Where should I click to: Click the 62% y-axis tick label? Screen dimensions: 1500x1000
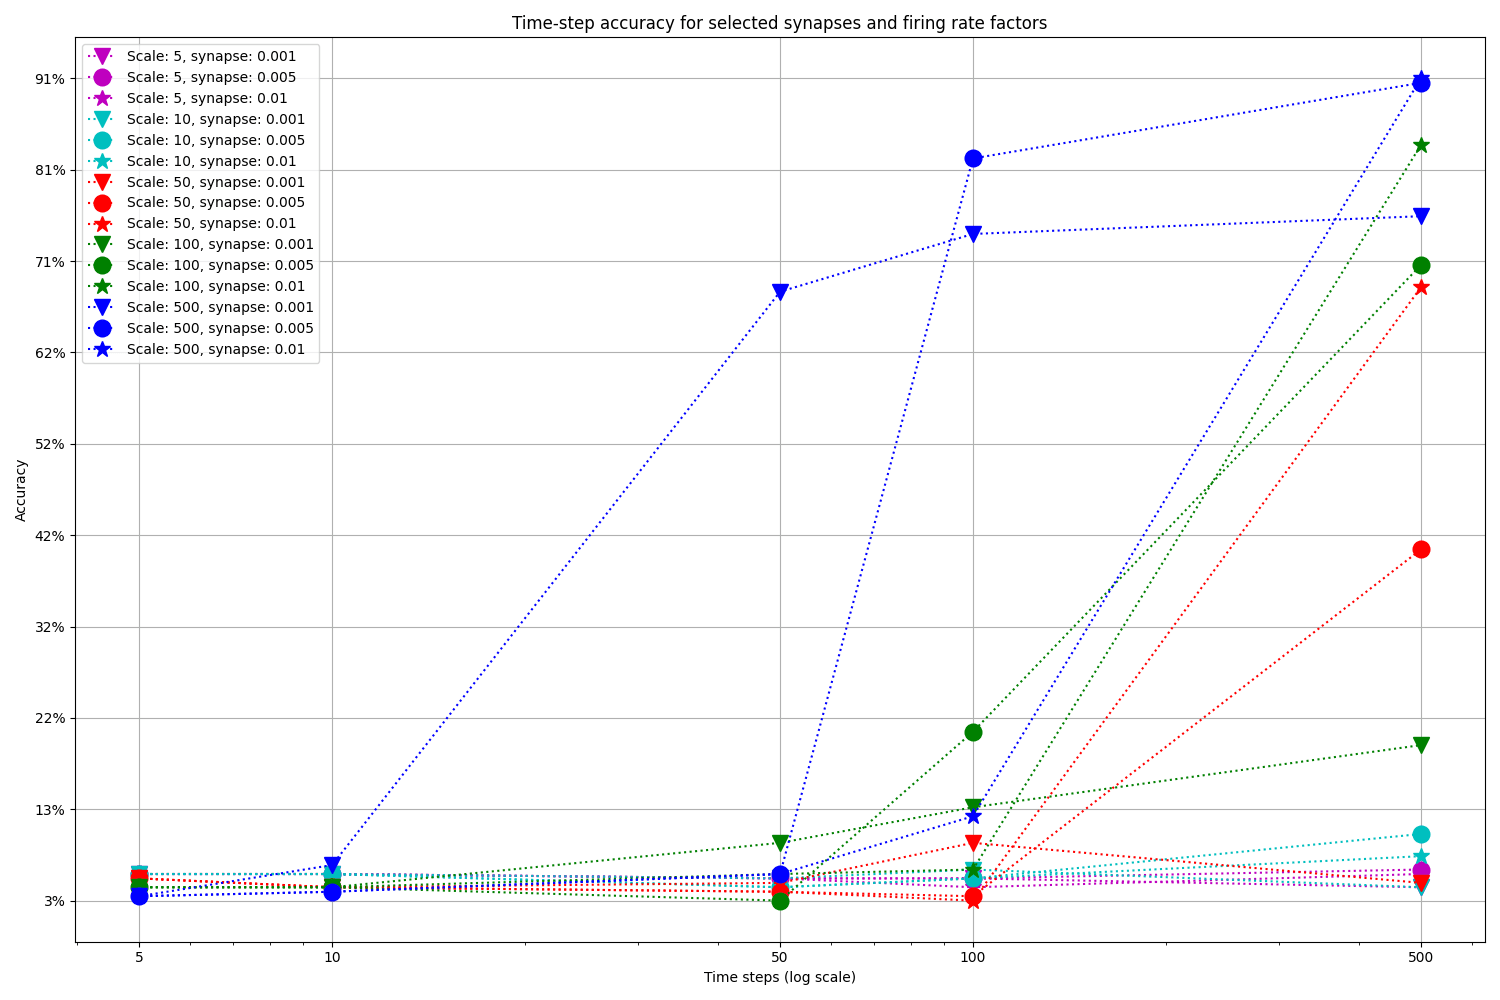(51, 353)
